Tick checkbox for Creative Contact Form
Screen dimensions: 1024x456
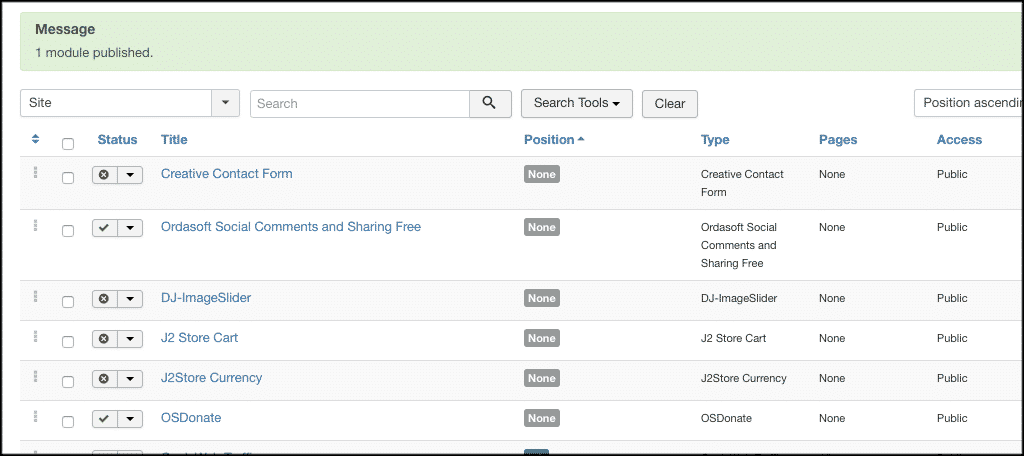[x=68, y=178]
